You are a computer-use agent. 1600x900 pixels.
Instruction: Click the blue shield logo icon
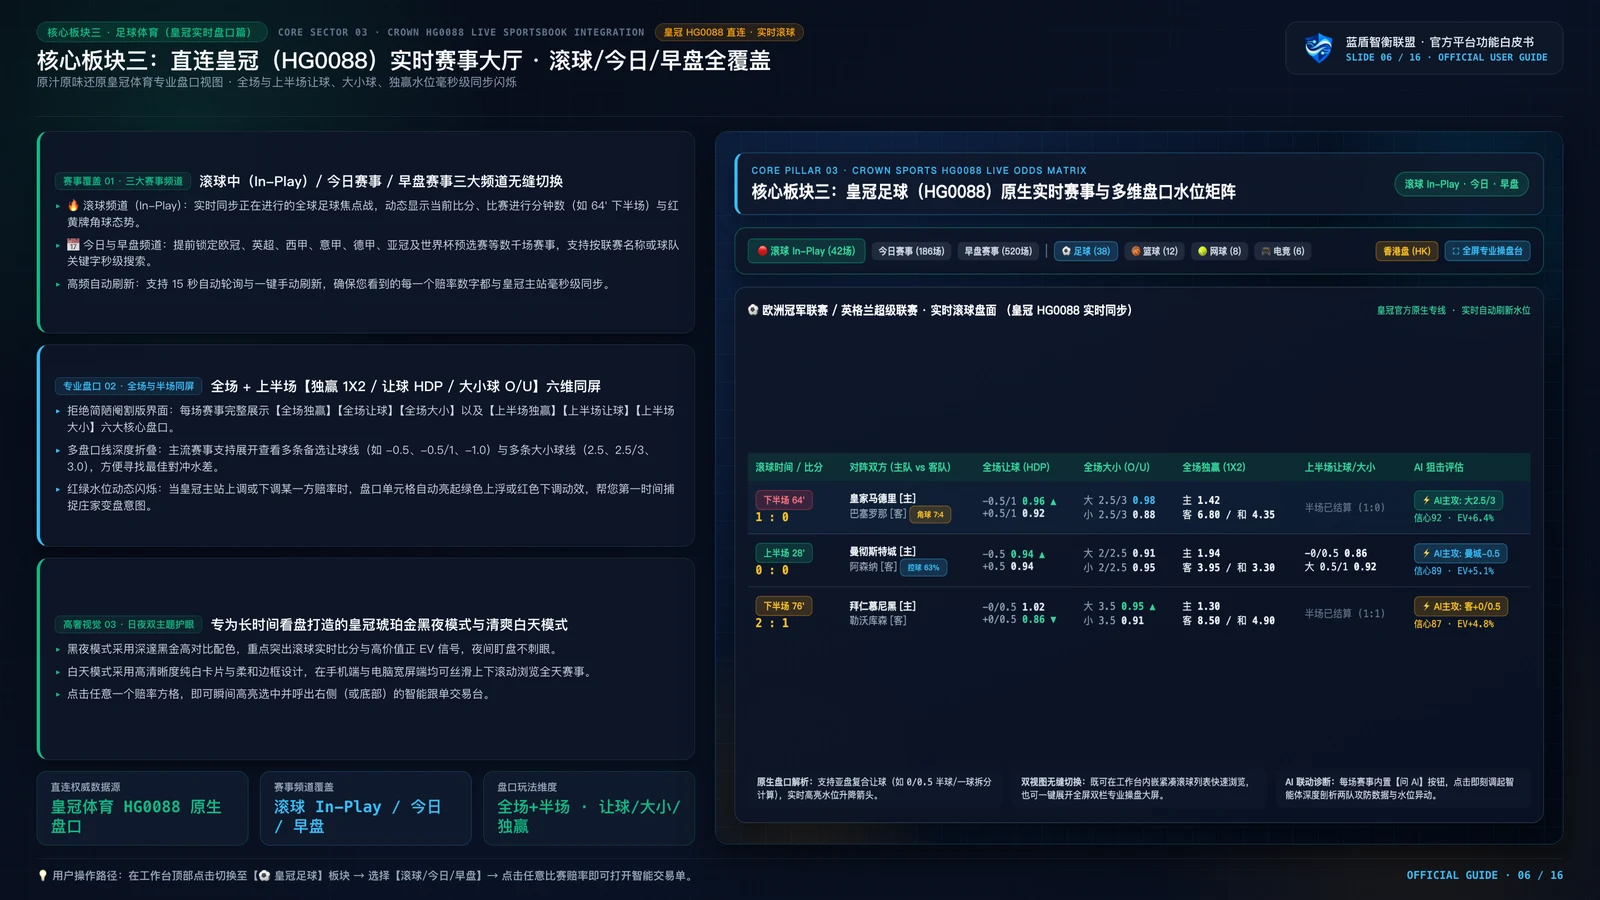1319,47
